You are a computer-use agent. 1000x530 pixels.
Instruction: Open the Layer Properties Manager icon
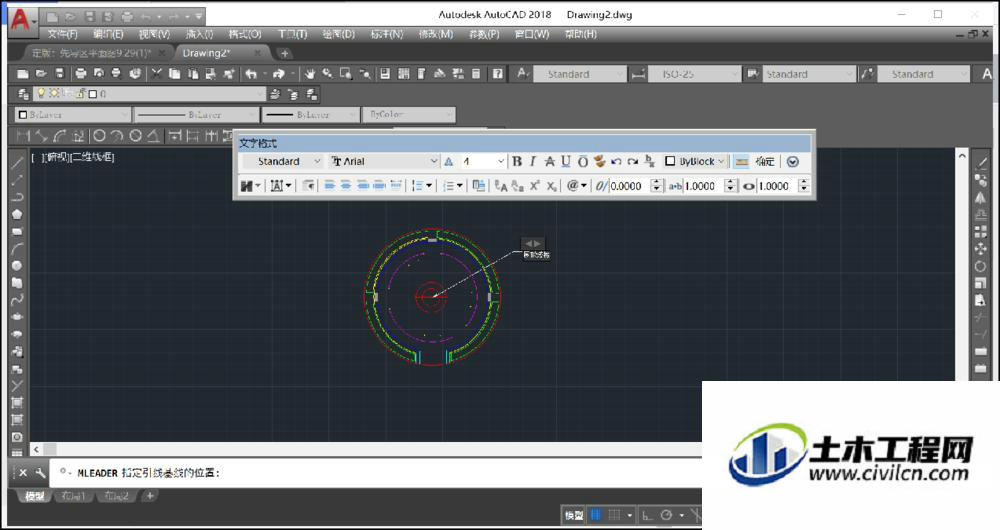23,94
